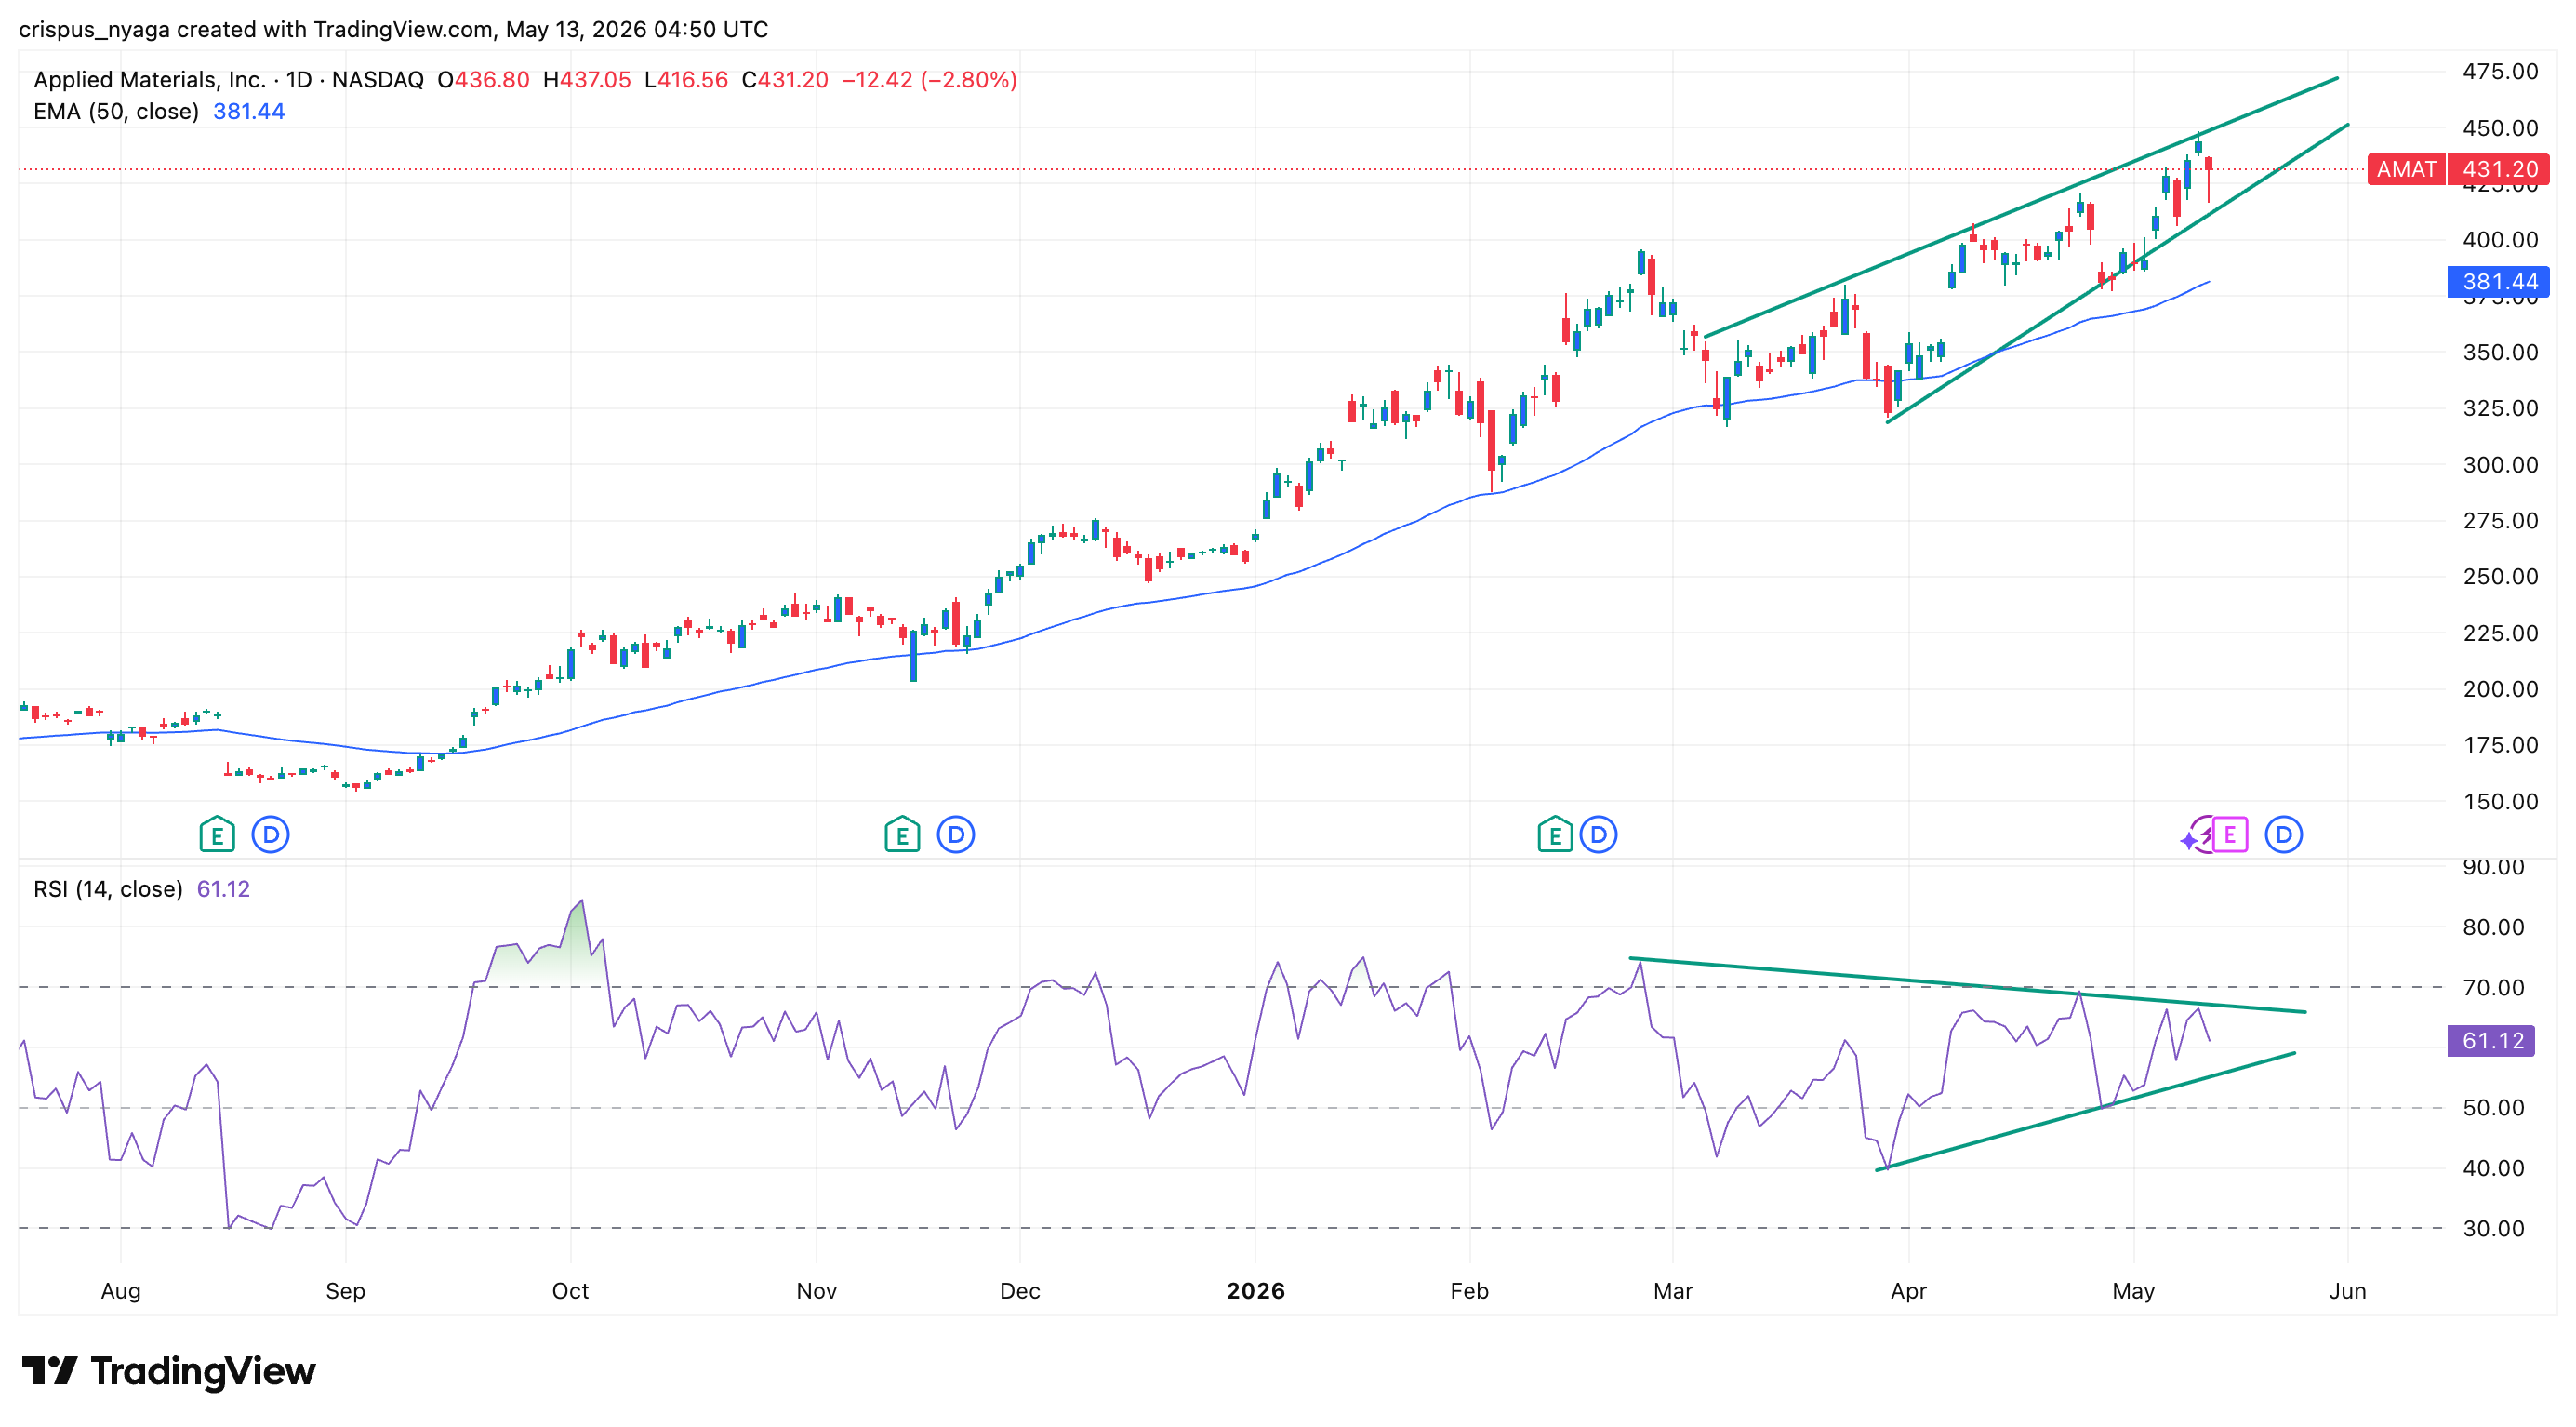Click the red AMAT ticker tag
This screenshot has width=2576, height=1427.
(x=2406, y=169)
